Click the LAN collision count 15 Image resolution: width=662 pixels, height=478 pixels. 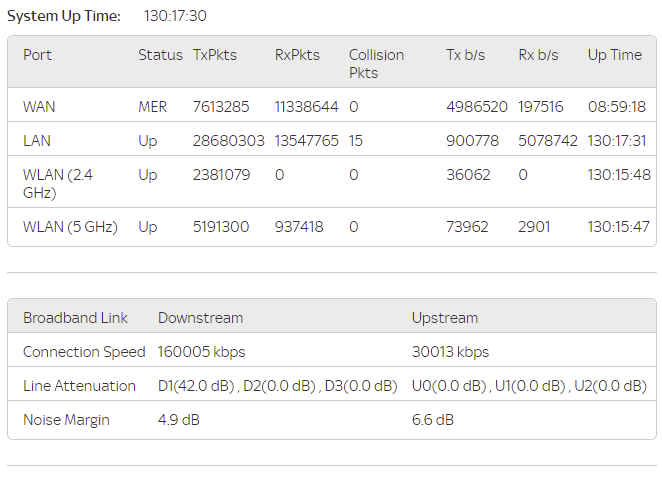tap(357, 141)
